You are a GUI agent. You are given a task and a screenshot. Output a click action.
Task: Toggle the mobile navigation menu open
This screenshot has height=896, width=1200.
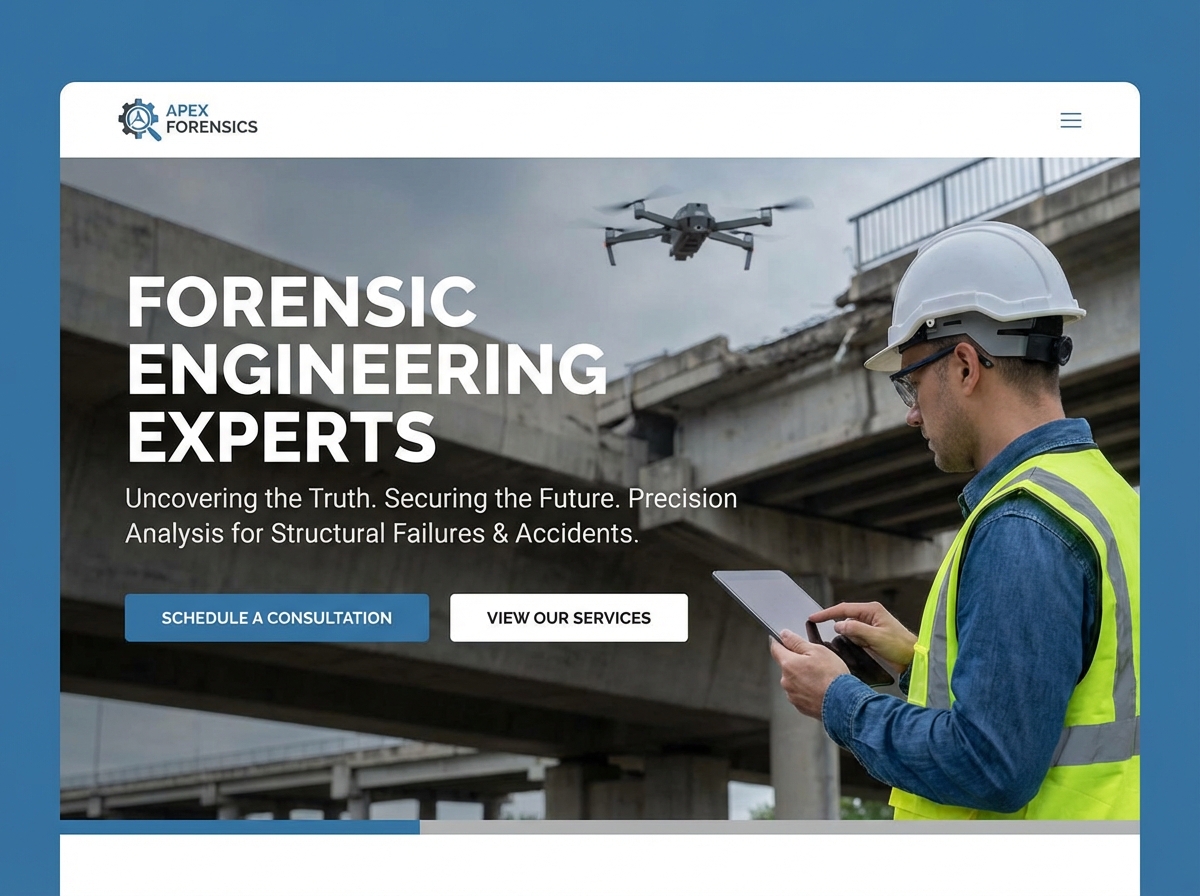(1070, 120)
